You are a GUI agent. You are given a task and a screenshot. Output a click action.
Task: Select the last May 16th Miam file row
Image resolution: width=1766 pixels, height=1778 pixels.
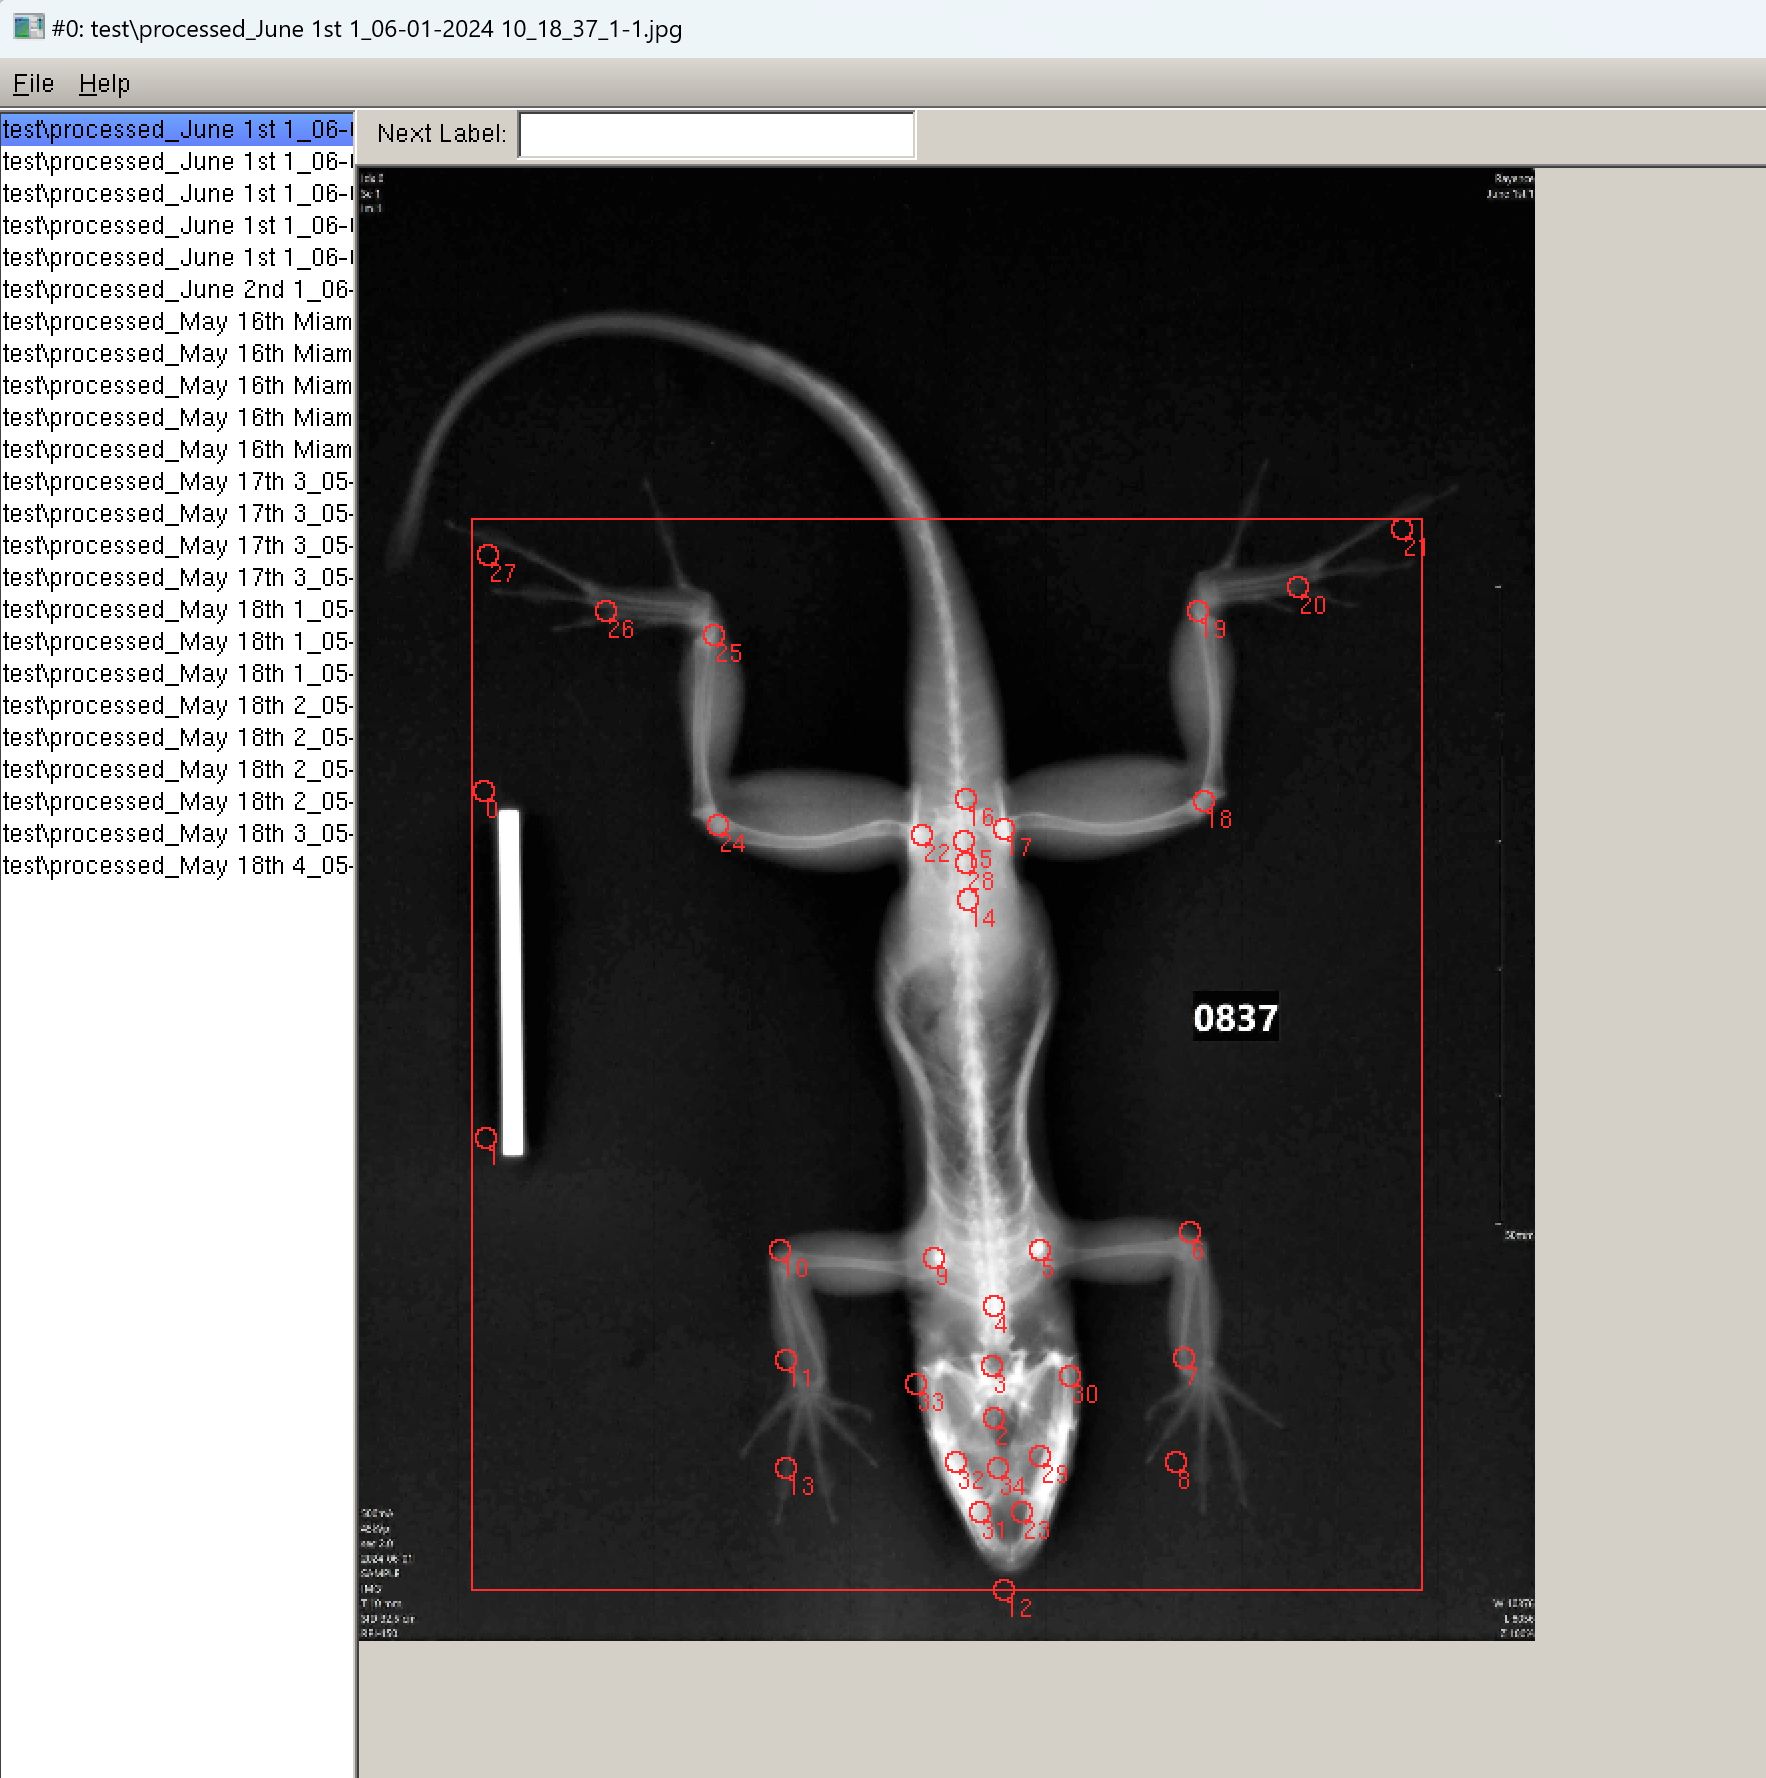point(177,449)
